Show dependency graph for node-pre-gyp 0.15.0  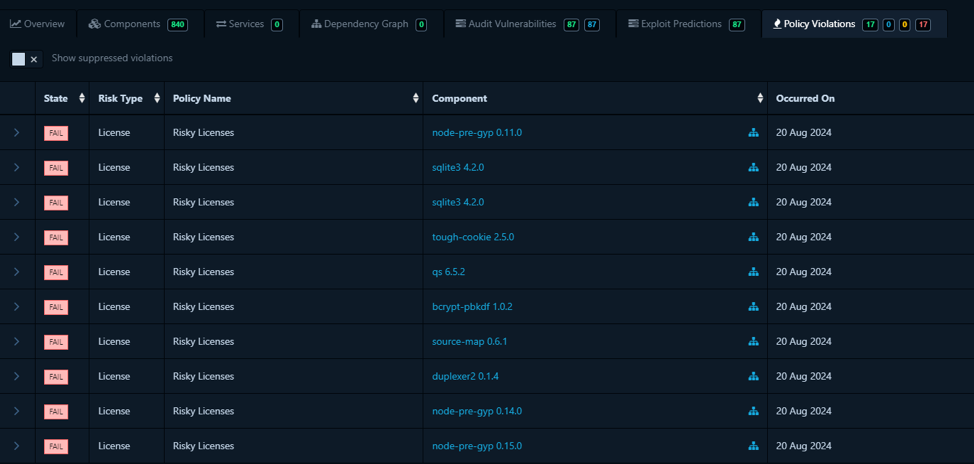(753, 445)
